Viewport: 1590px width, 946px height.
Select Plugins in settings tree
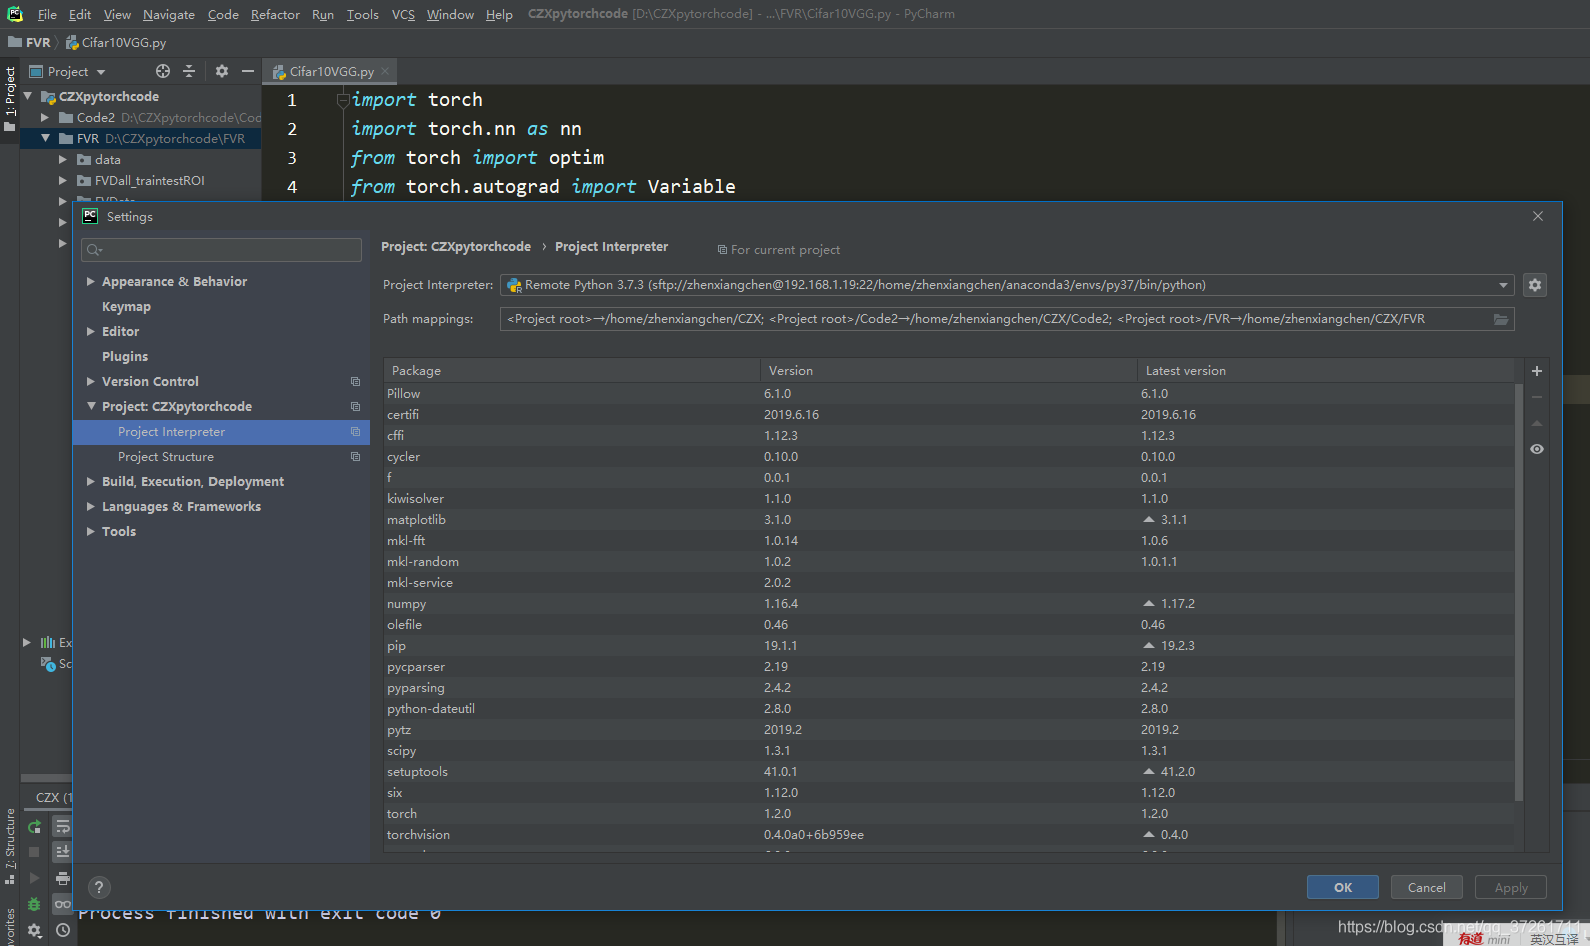[x=125, y=357]
